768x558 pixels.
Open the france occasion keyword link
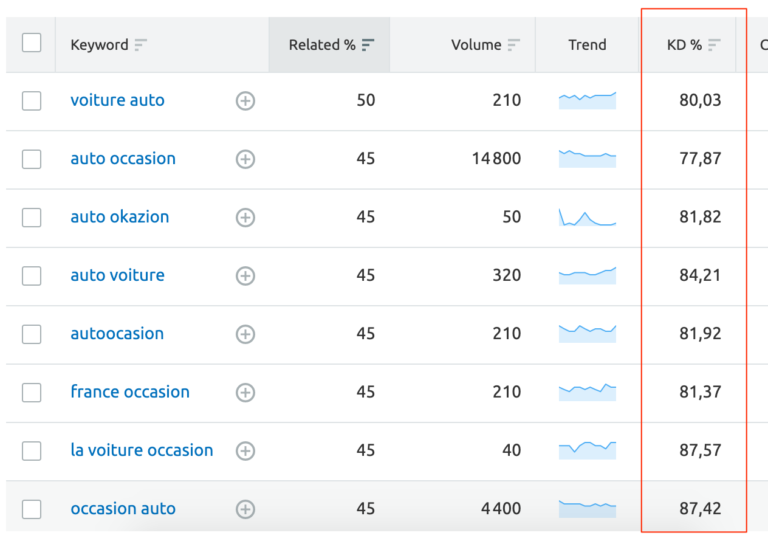(x=130, y=392)
